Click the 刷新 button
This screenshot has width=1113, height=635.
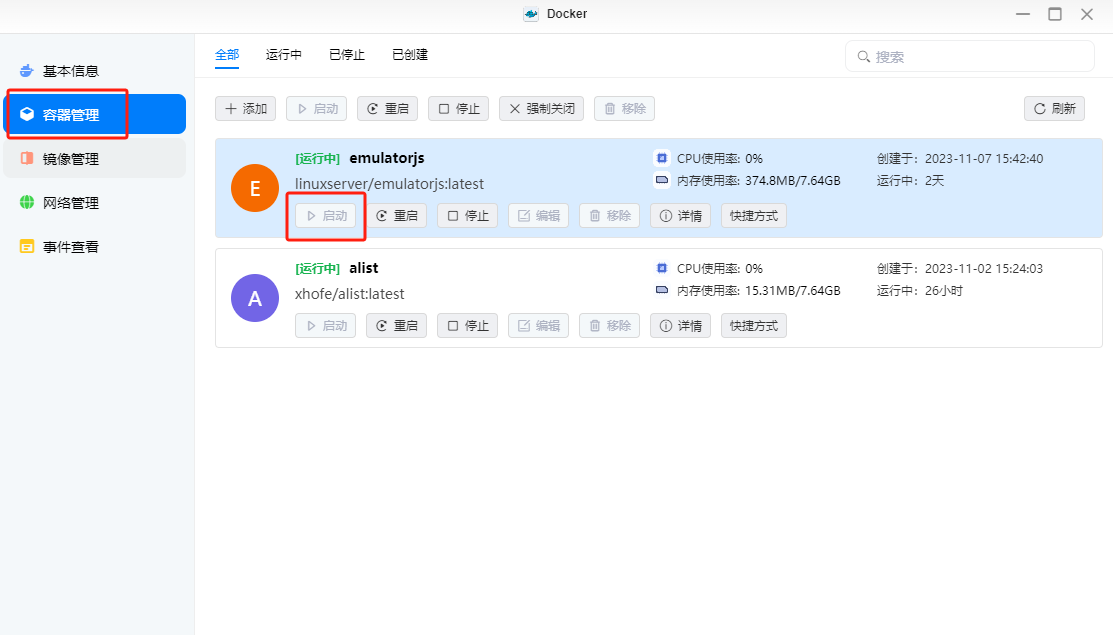coord(1054,109)
